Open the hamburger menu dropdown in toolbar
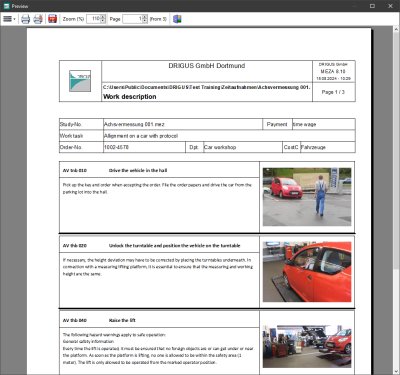Screen dimensions: 400x375 coord(9,19)
